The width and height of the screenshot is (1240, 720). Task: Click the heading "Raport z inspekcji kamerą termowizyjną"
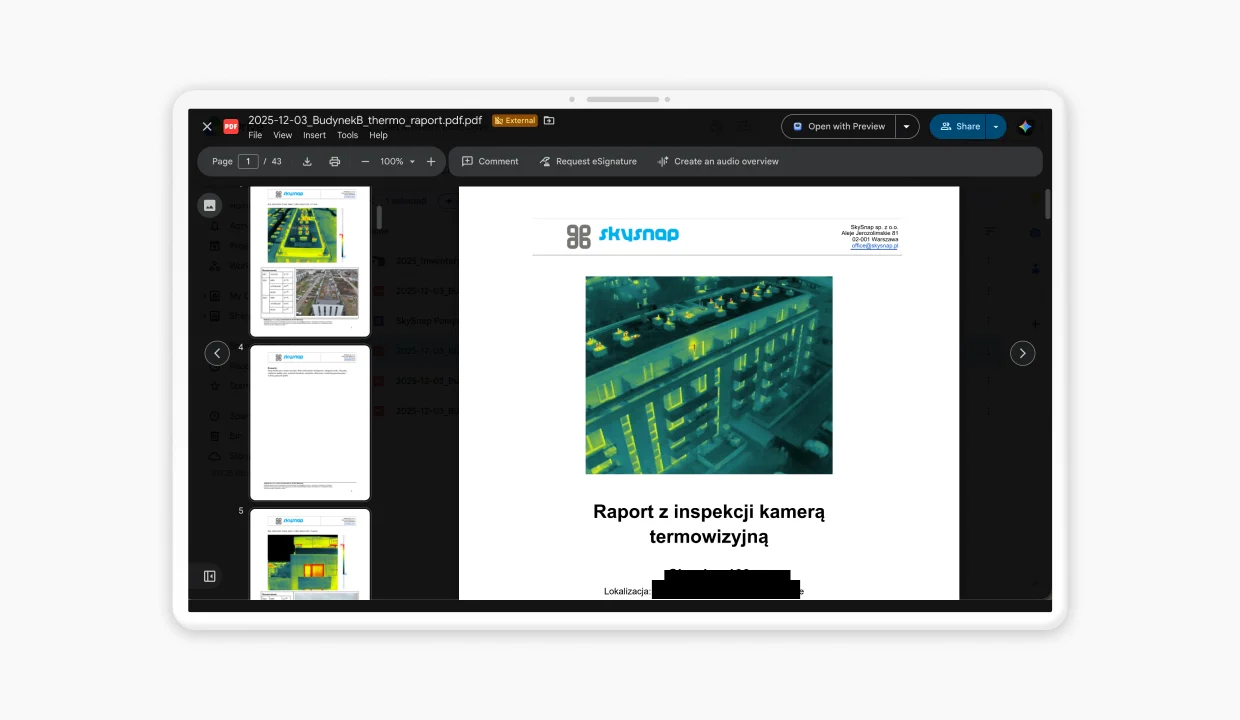pos(709,524)
